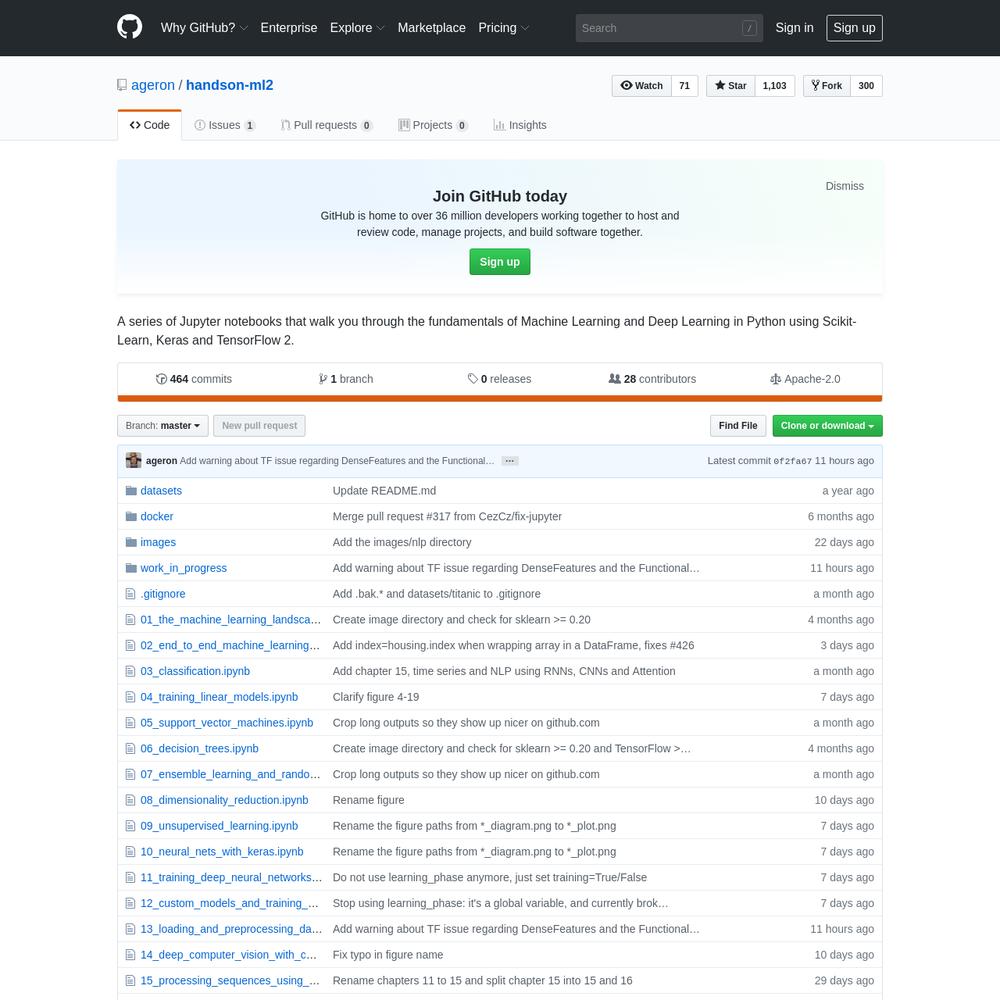Fork the repository with the Fork button
This screenshot has width=1000, height=1000.
click(x=827, y=85)
